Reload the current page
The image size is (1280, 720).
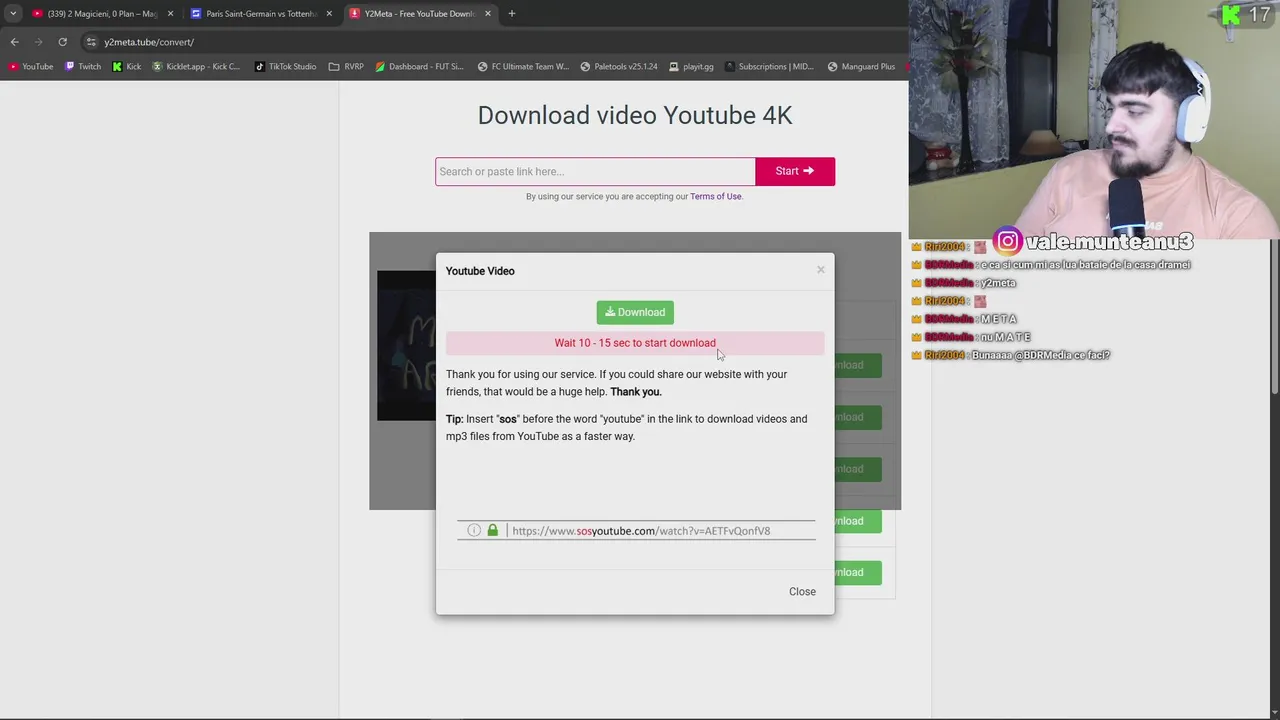click(62, 42)
